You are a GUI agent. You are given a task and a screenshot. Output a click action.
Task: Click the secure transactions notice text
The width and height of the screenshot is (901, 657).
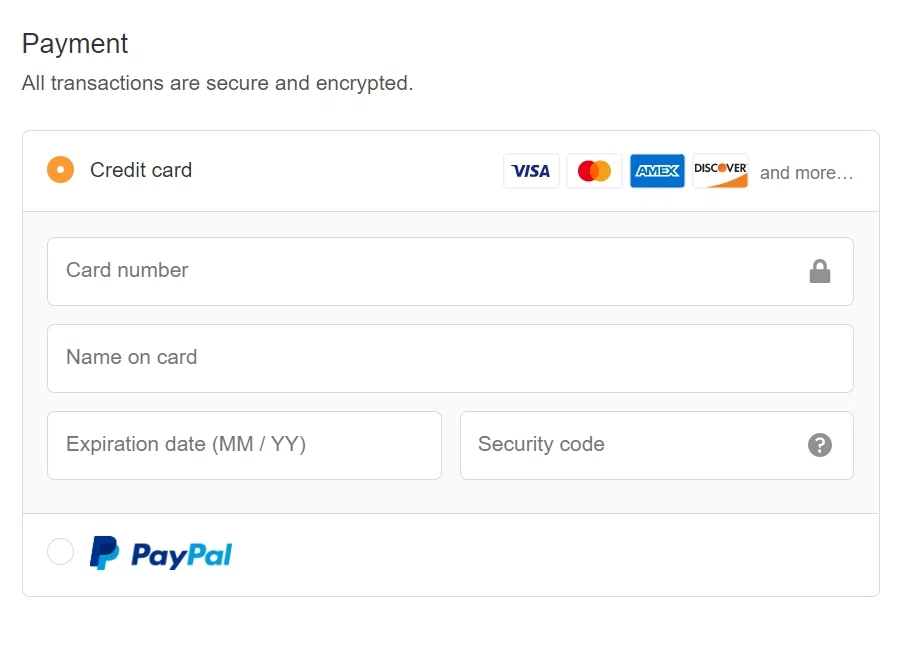pos(219,83)
